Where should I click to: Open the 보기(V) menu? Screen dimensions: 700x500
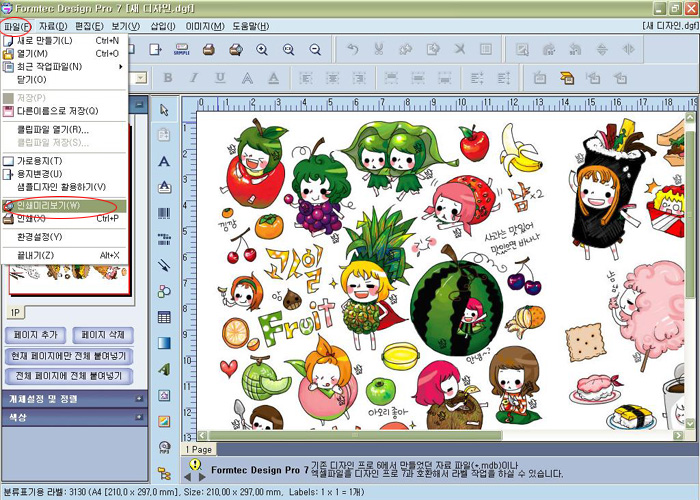pyautogui.click(x=125, y=26)
